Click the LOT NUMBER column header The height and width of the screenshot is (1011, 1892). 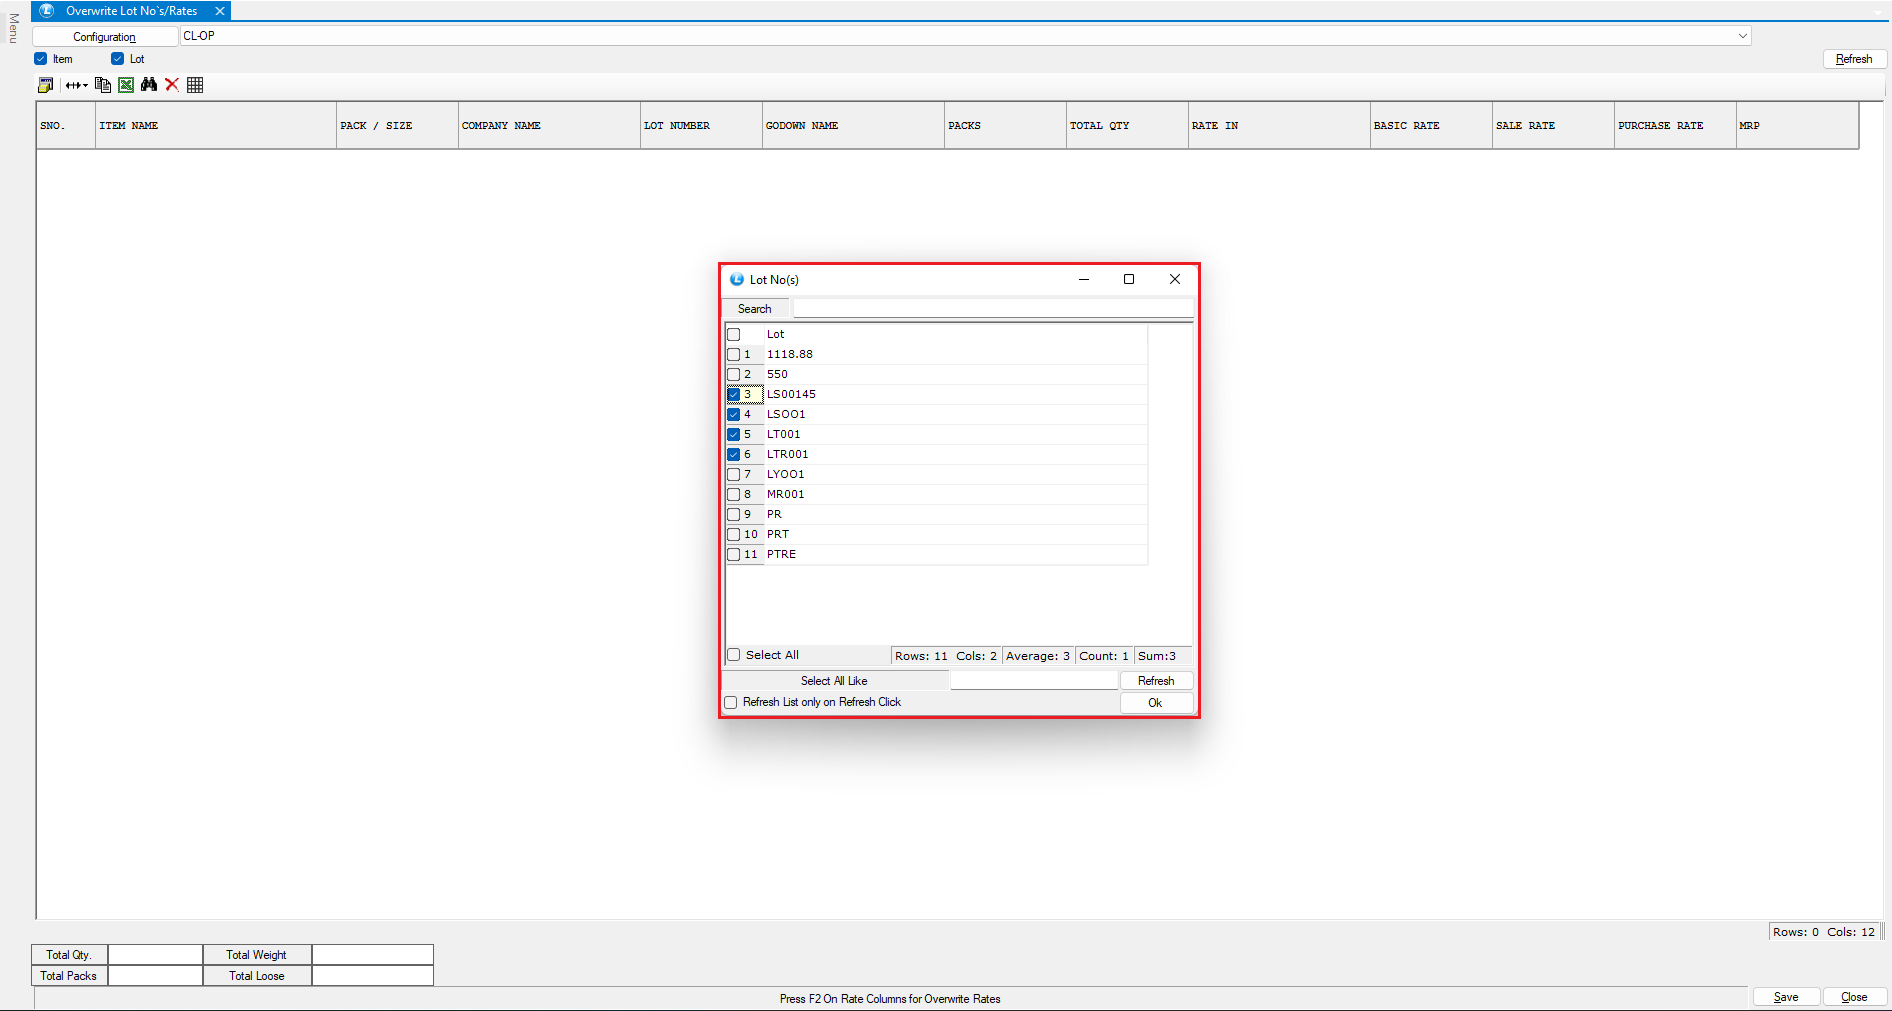coord(700,126)
